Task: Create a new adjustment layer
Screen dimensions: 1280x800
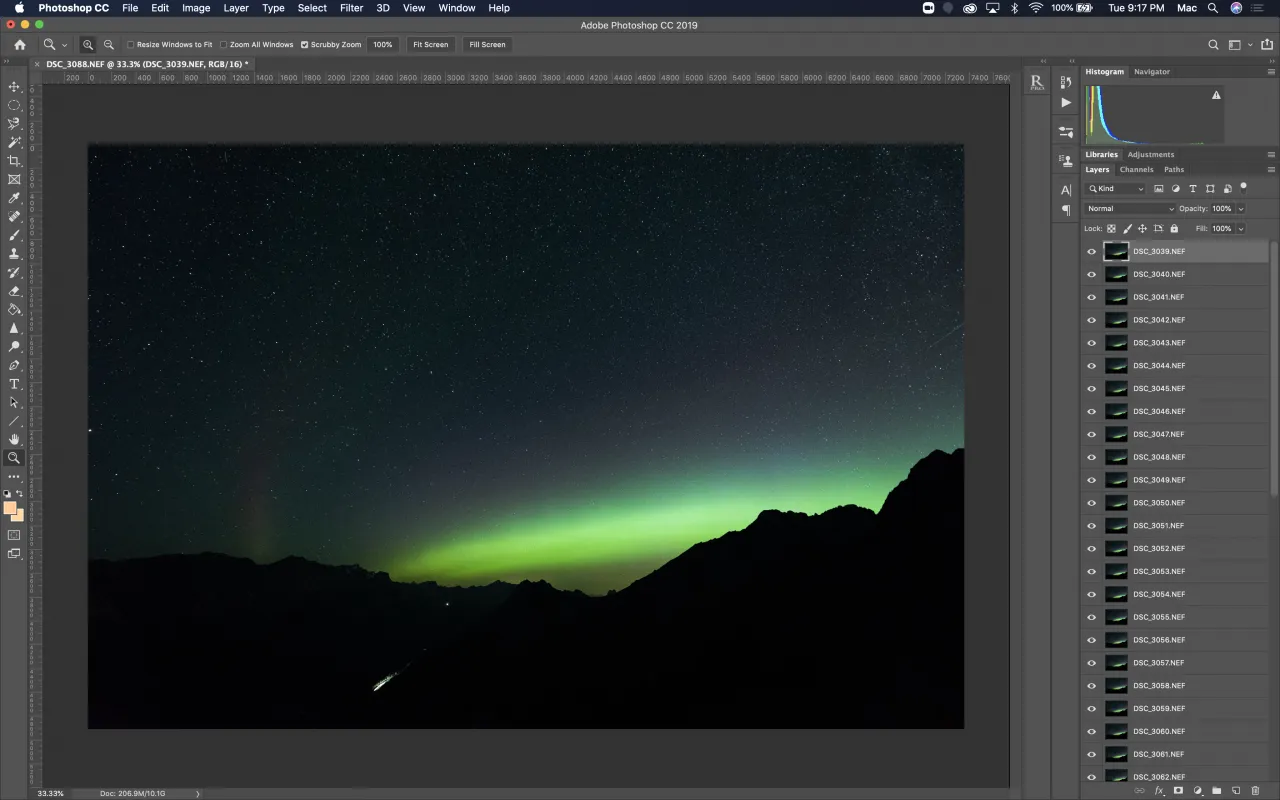Action: pos(1198,790)
